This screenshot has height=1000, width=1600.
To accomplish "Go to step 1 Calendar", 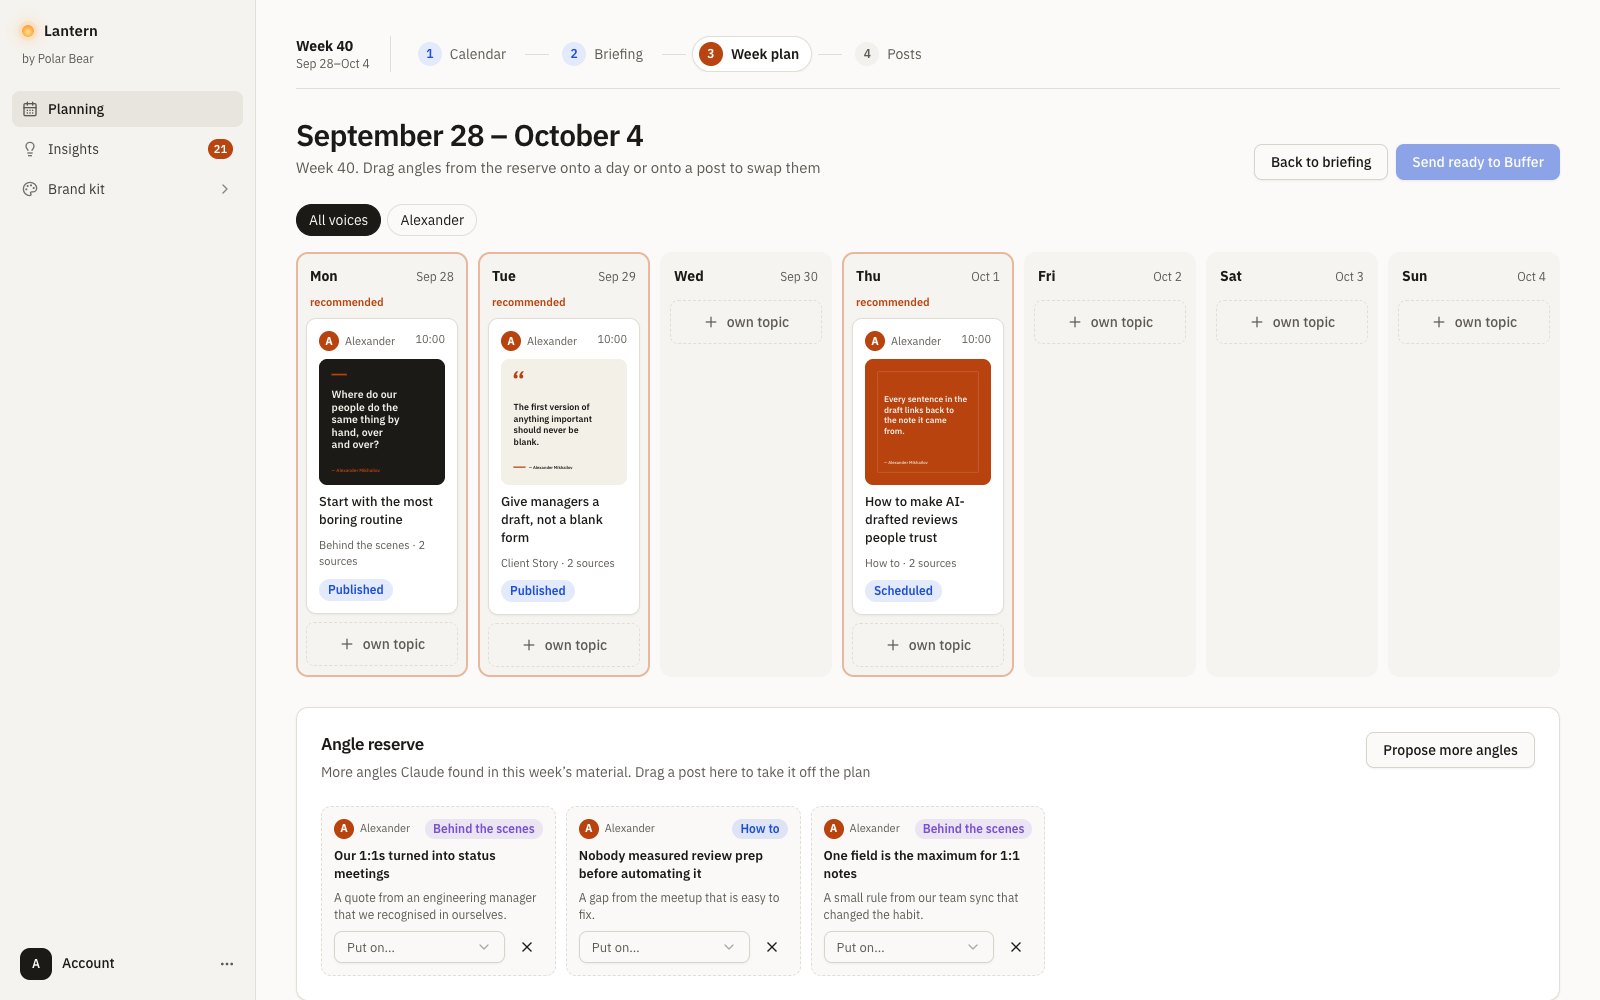I will click(462, 54).
